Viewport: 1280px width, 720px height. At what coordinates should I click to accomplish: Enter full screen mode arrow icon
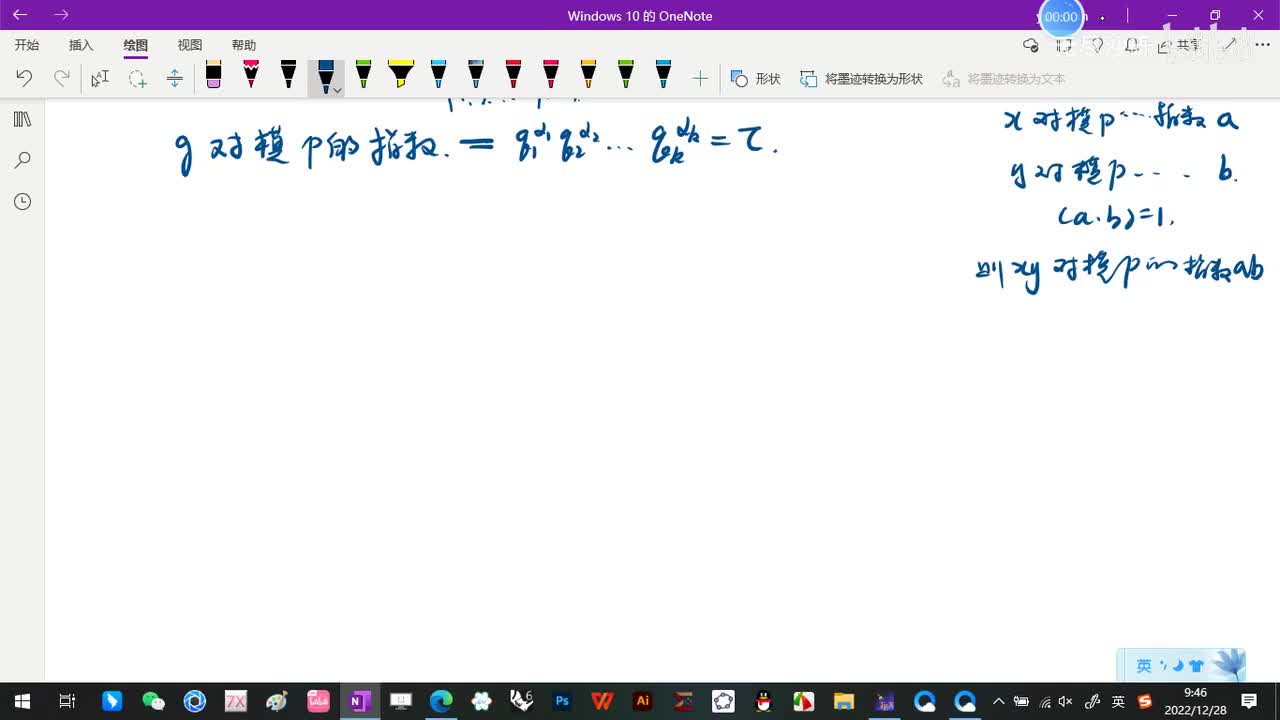coord(1231,45)
